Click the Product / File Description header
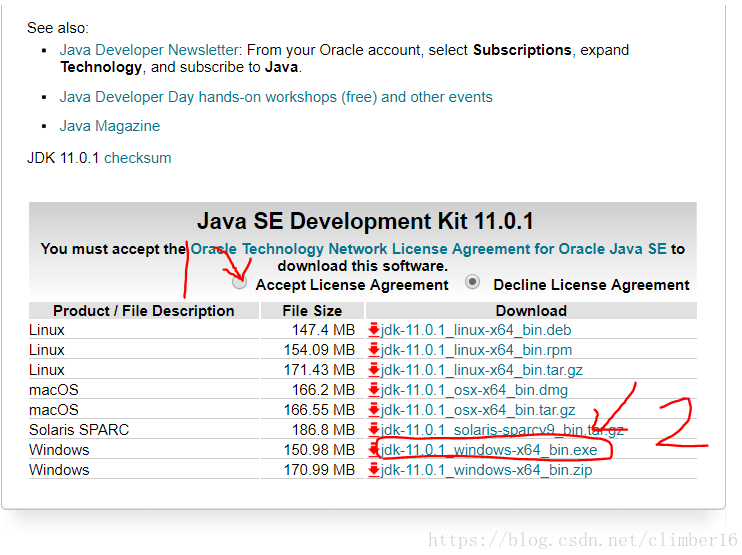The image size is (742, 555). tap(144, 310)
